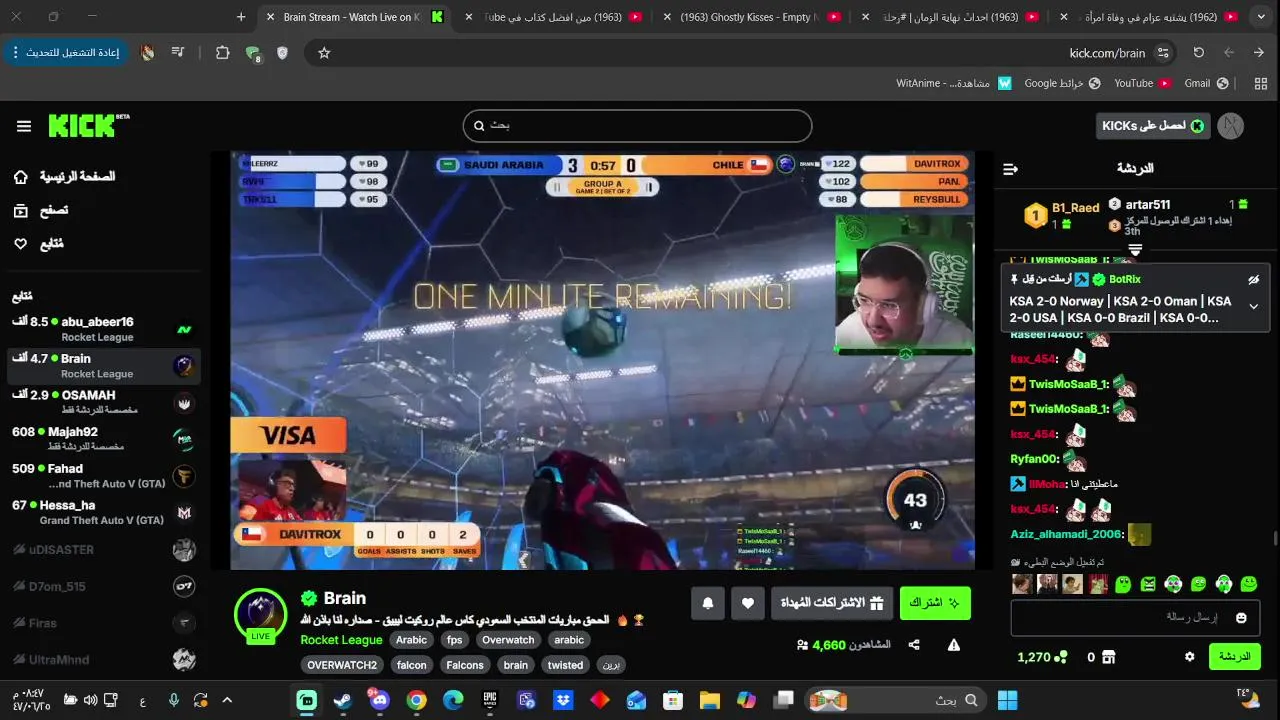Screen dimensions: 1280x720
Task: Click the falcon tag
Action: 411,665
